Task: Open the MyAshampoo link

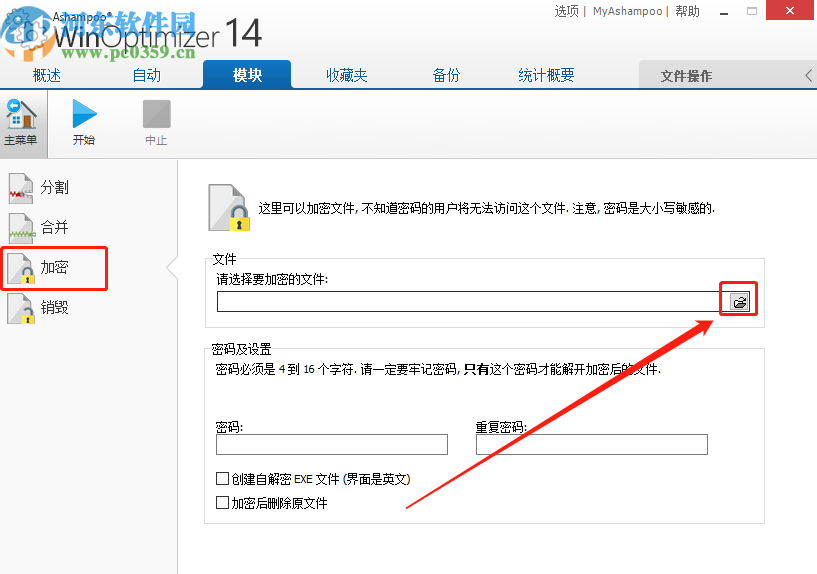Action: pos(627,11)
